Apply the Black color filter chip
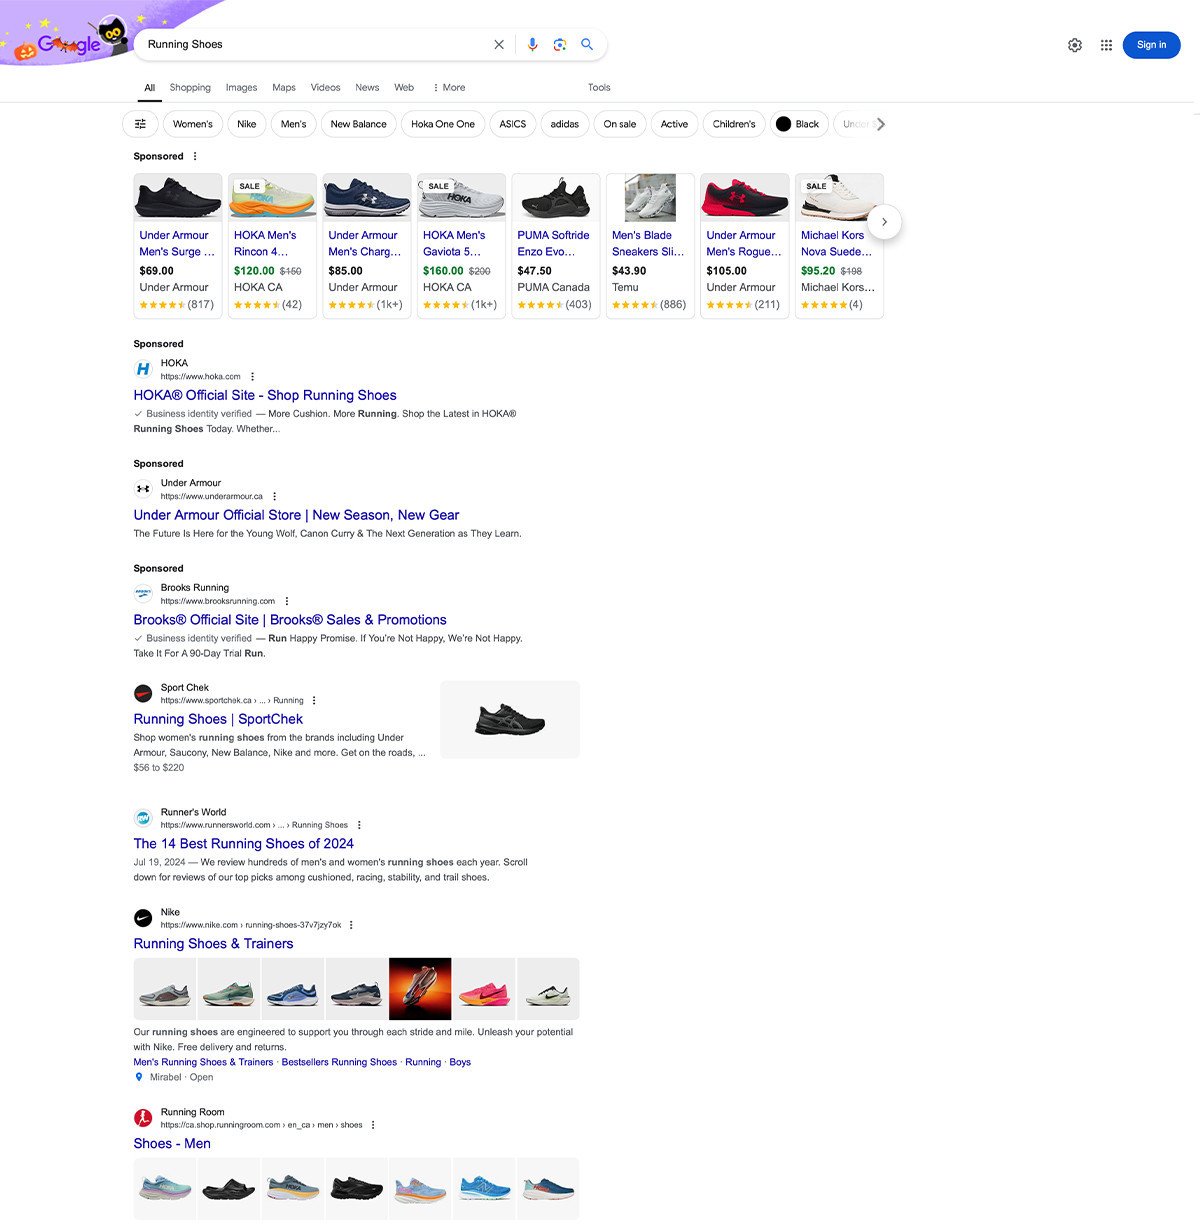The height and width of the screenshot is (1227, 1200). coord(798,123)
